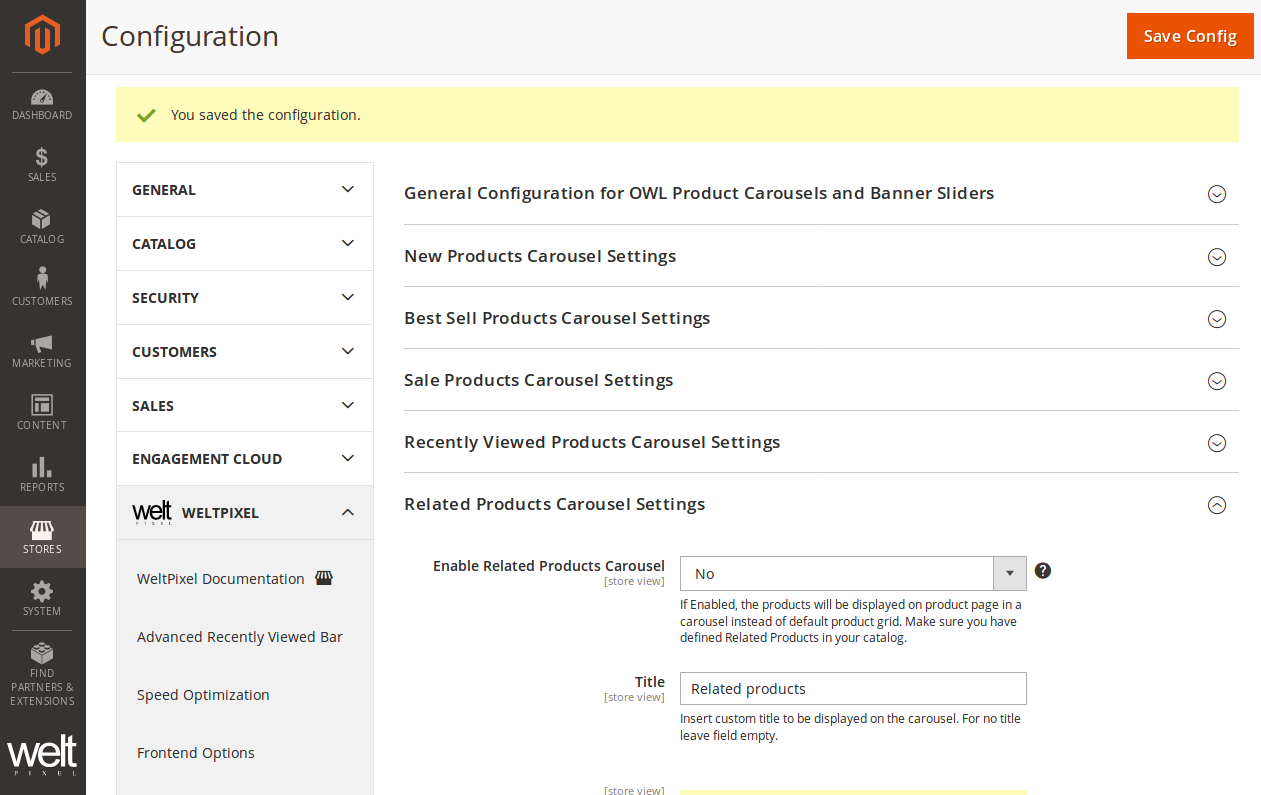Click the WeltPixel tab logo icon

tap(152, 513)
